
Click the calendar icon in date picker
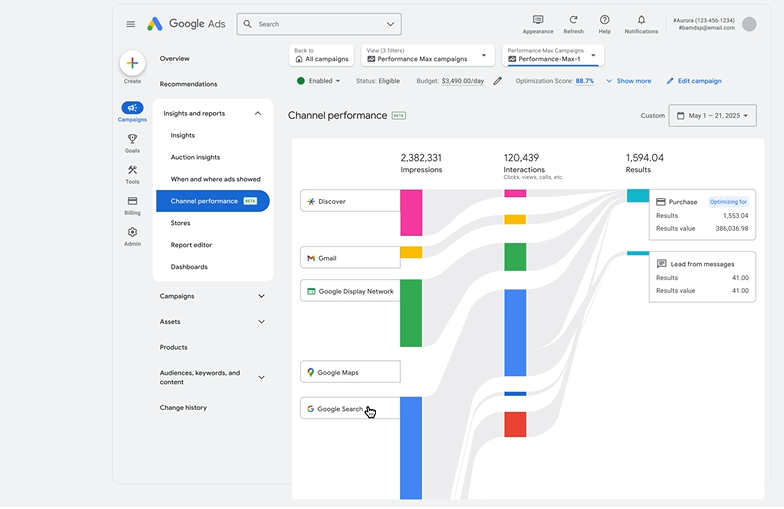pyautogui.click(x=680, y=116)
